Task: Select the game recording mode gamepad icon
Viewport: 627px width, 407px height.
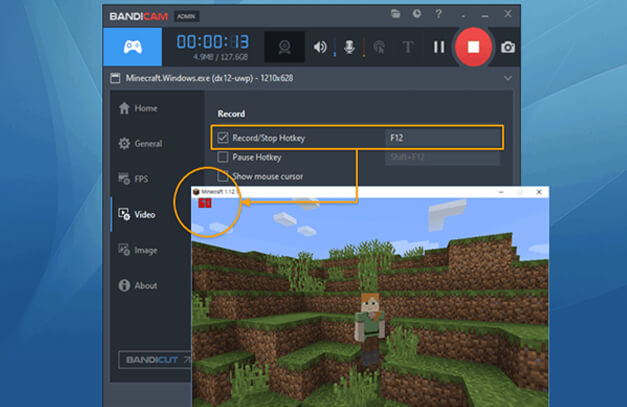Action: [x=133, y=47]
